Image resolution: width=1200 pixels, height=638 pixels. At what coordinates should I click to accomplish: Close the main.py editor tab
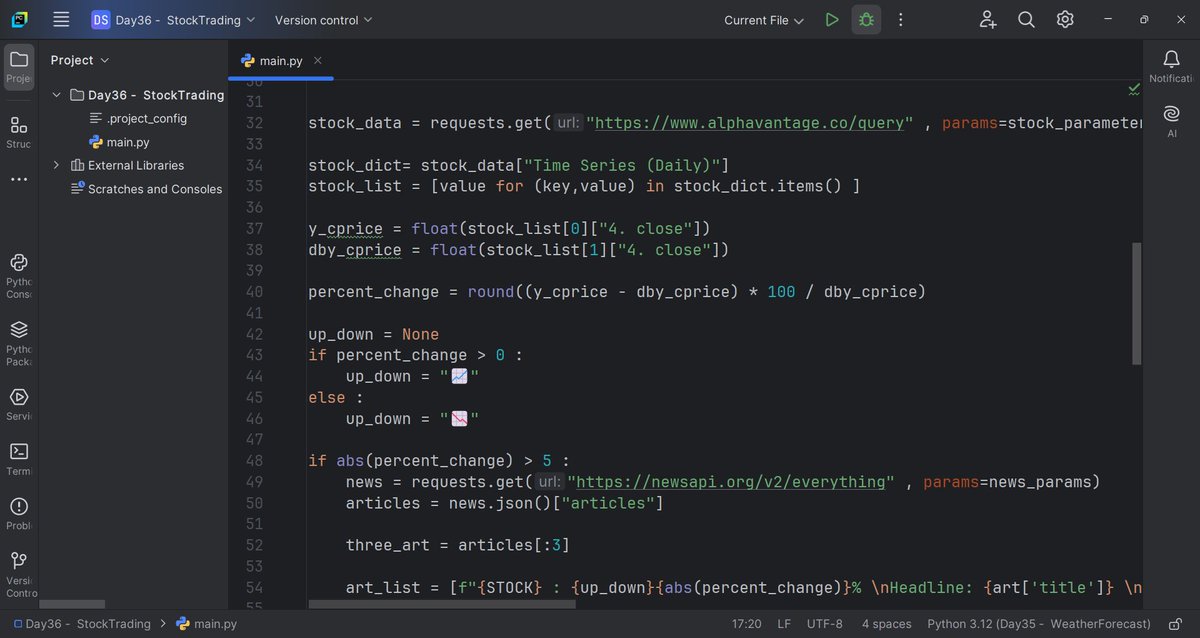tap(318, 61)
